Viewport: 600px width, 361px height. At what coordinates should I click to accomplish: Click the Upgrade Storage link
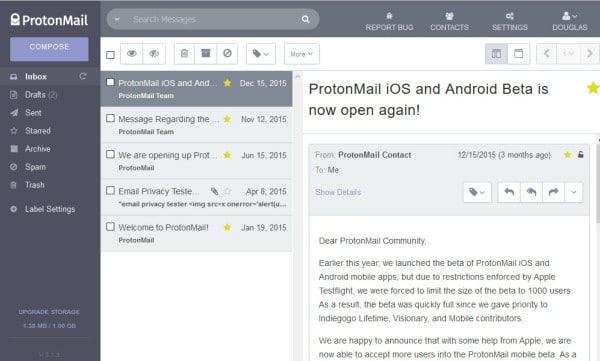coord(49,312)
